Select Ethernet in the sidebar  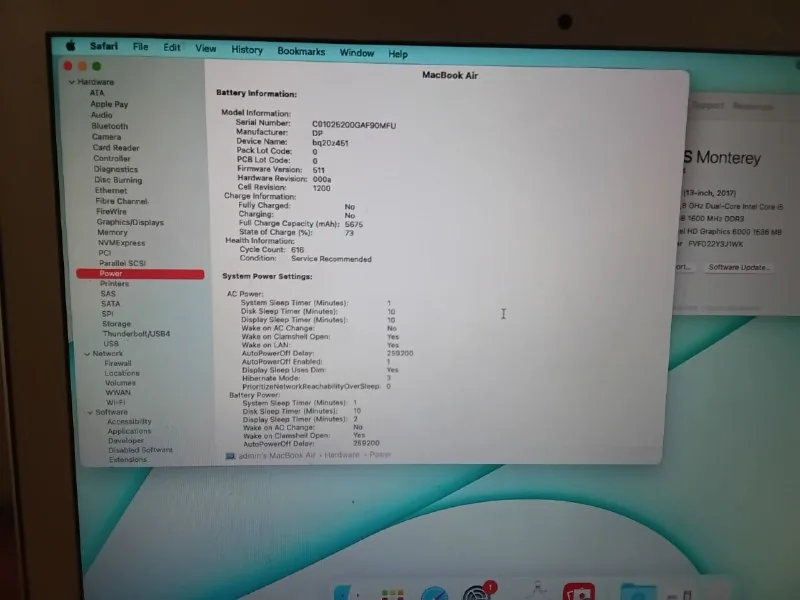(111, 190)
